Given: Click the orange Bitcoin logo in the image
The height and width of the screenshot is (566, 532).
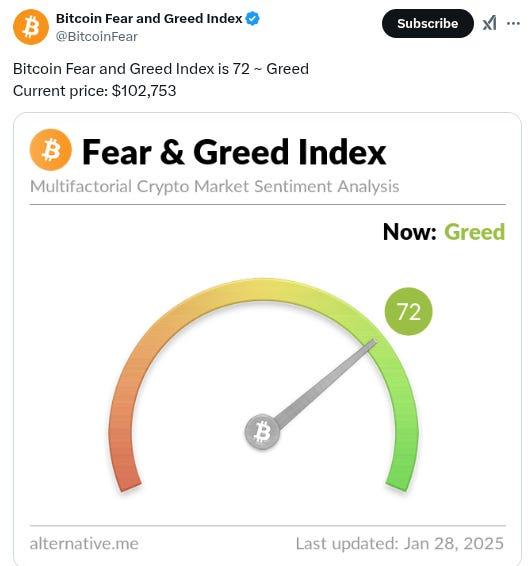Looking at the screenshot, I should pos(51,150).
